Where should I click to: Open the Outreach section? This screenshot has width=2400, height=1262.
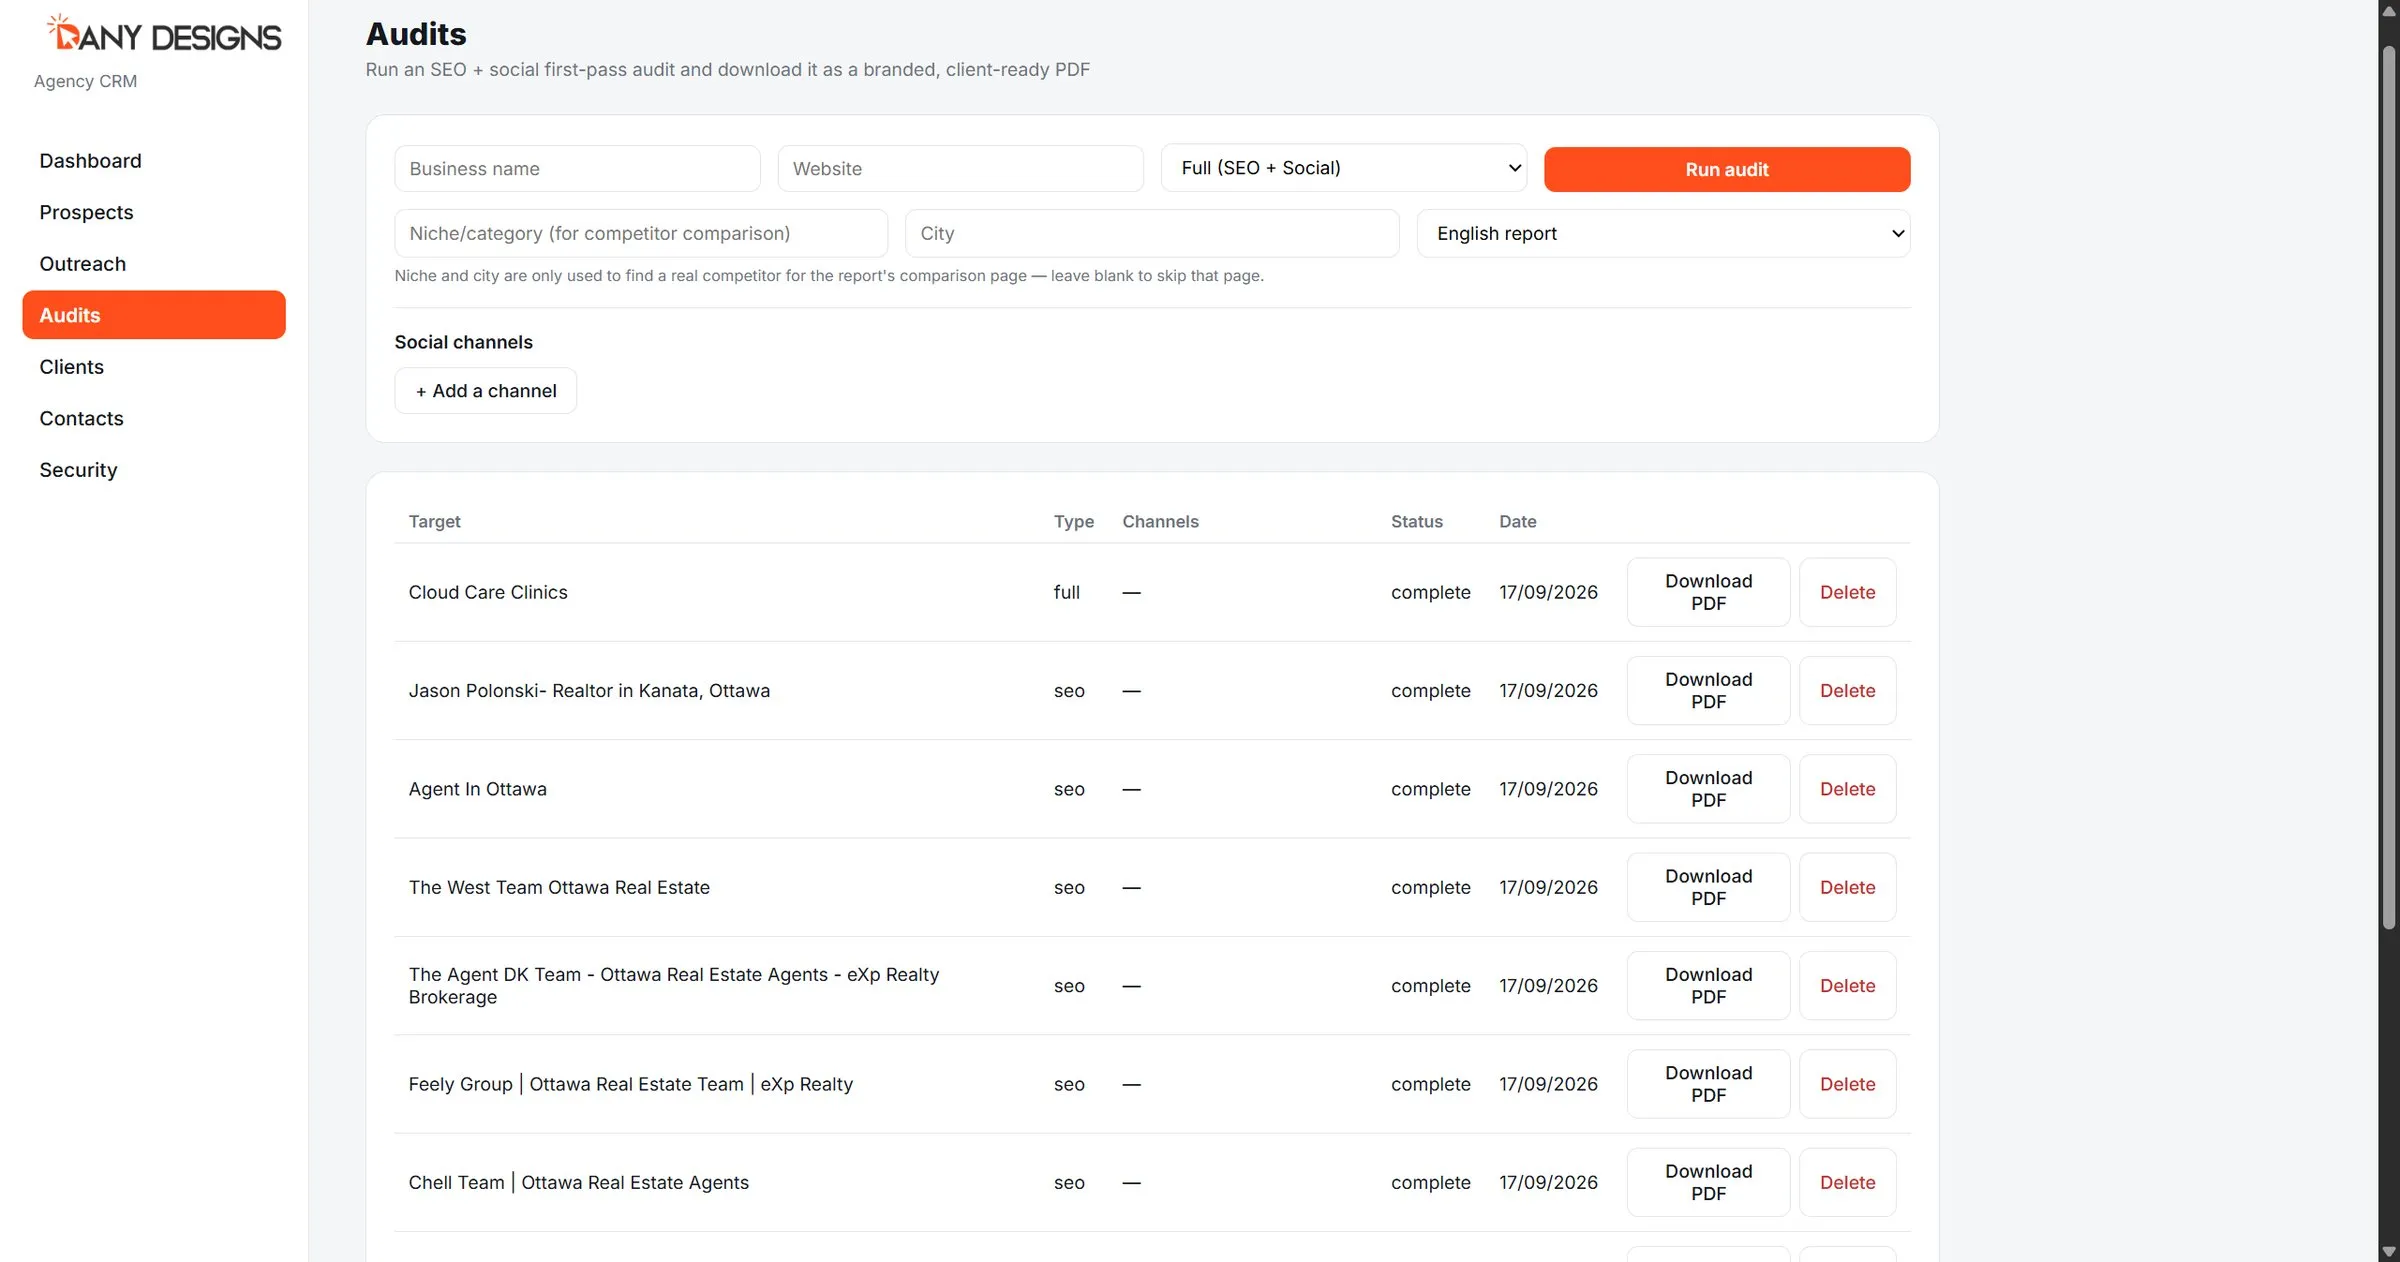pyautogui.click(x=154, y=264)
